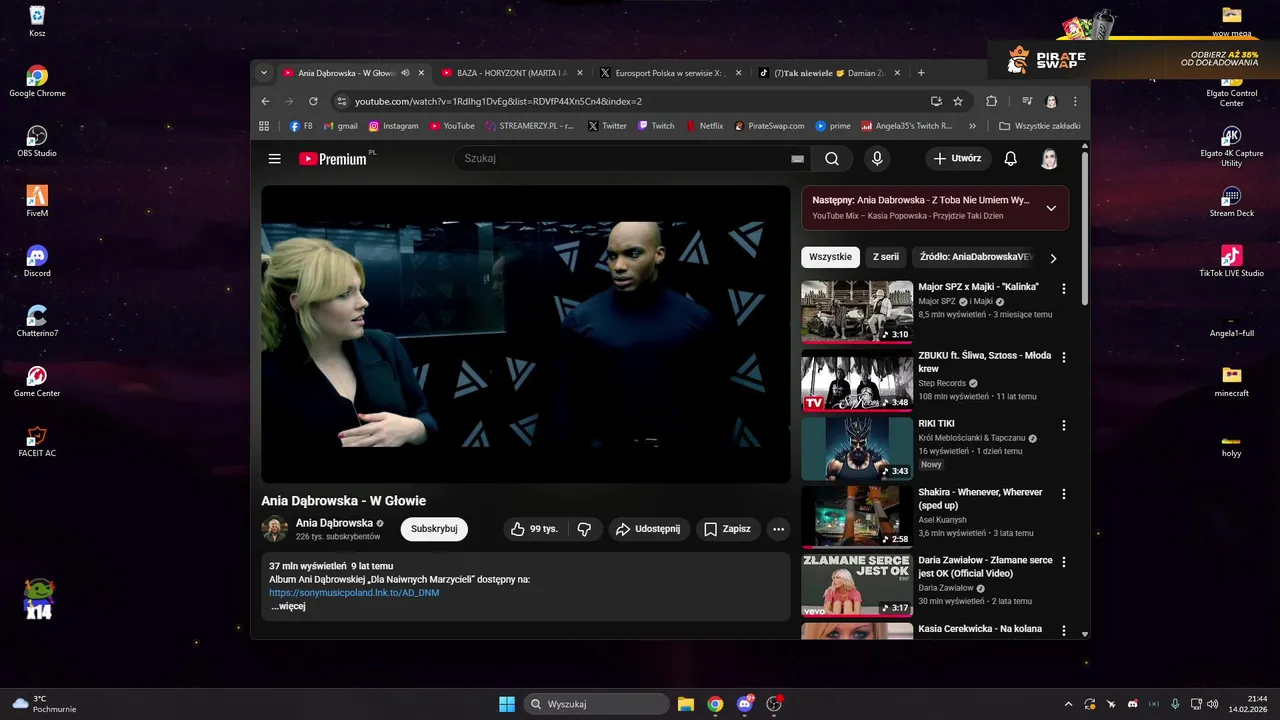Open Chrome three-dot menu
1280x720 pixels.
click(1075, 101)
